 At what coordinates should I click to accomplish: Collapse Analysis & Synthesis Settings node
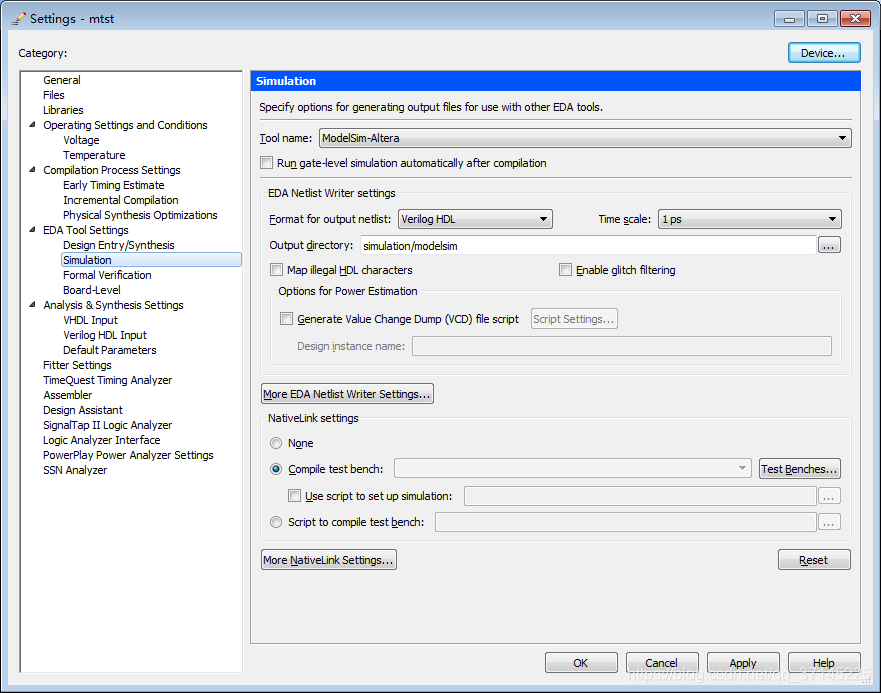(33, 305)
